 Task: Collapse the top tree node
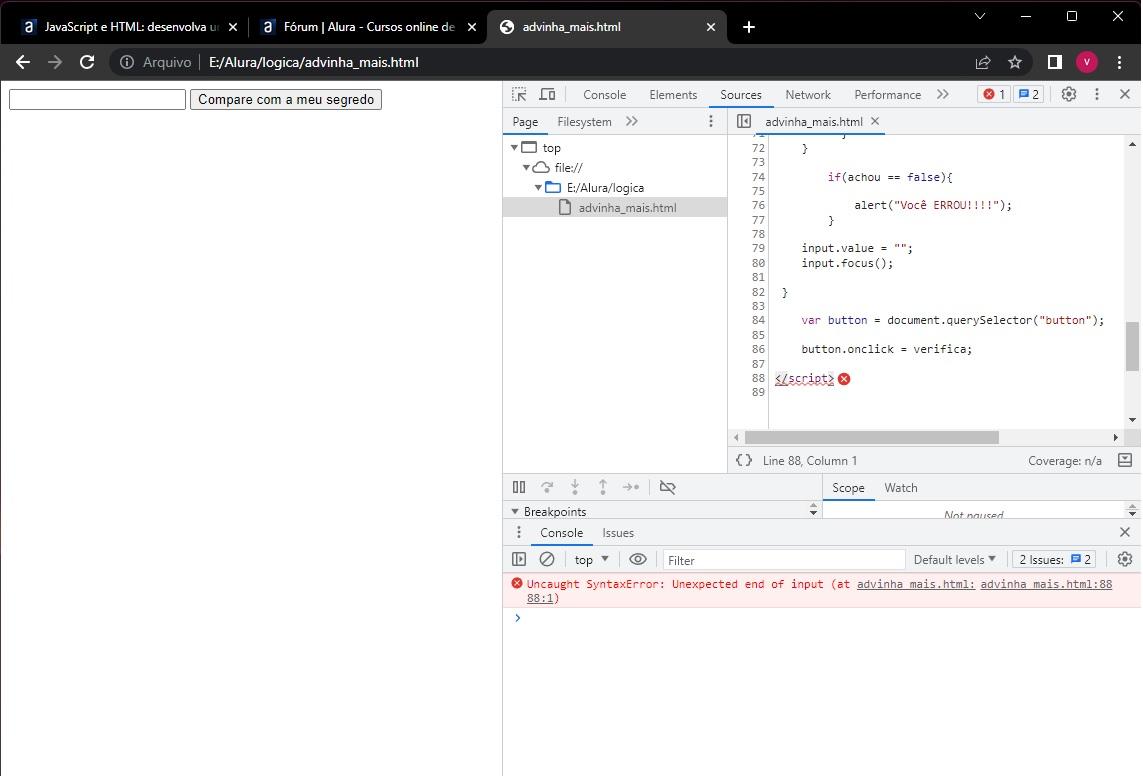(x=514, y=147)
